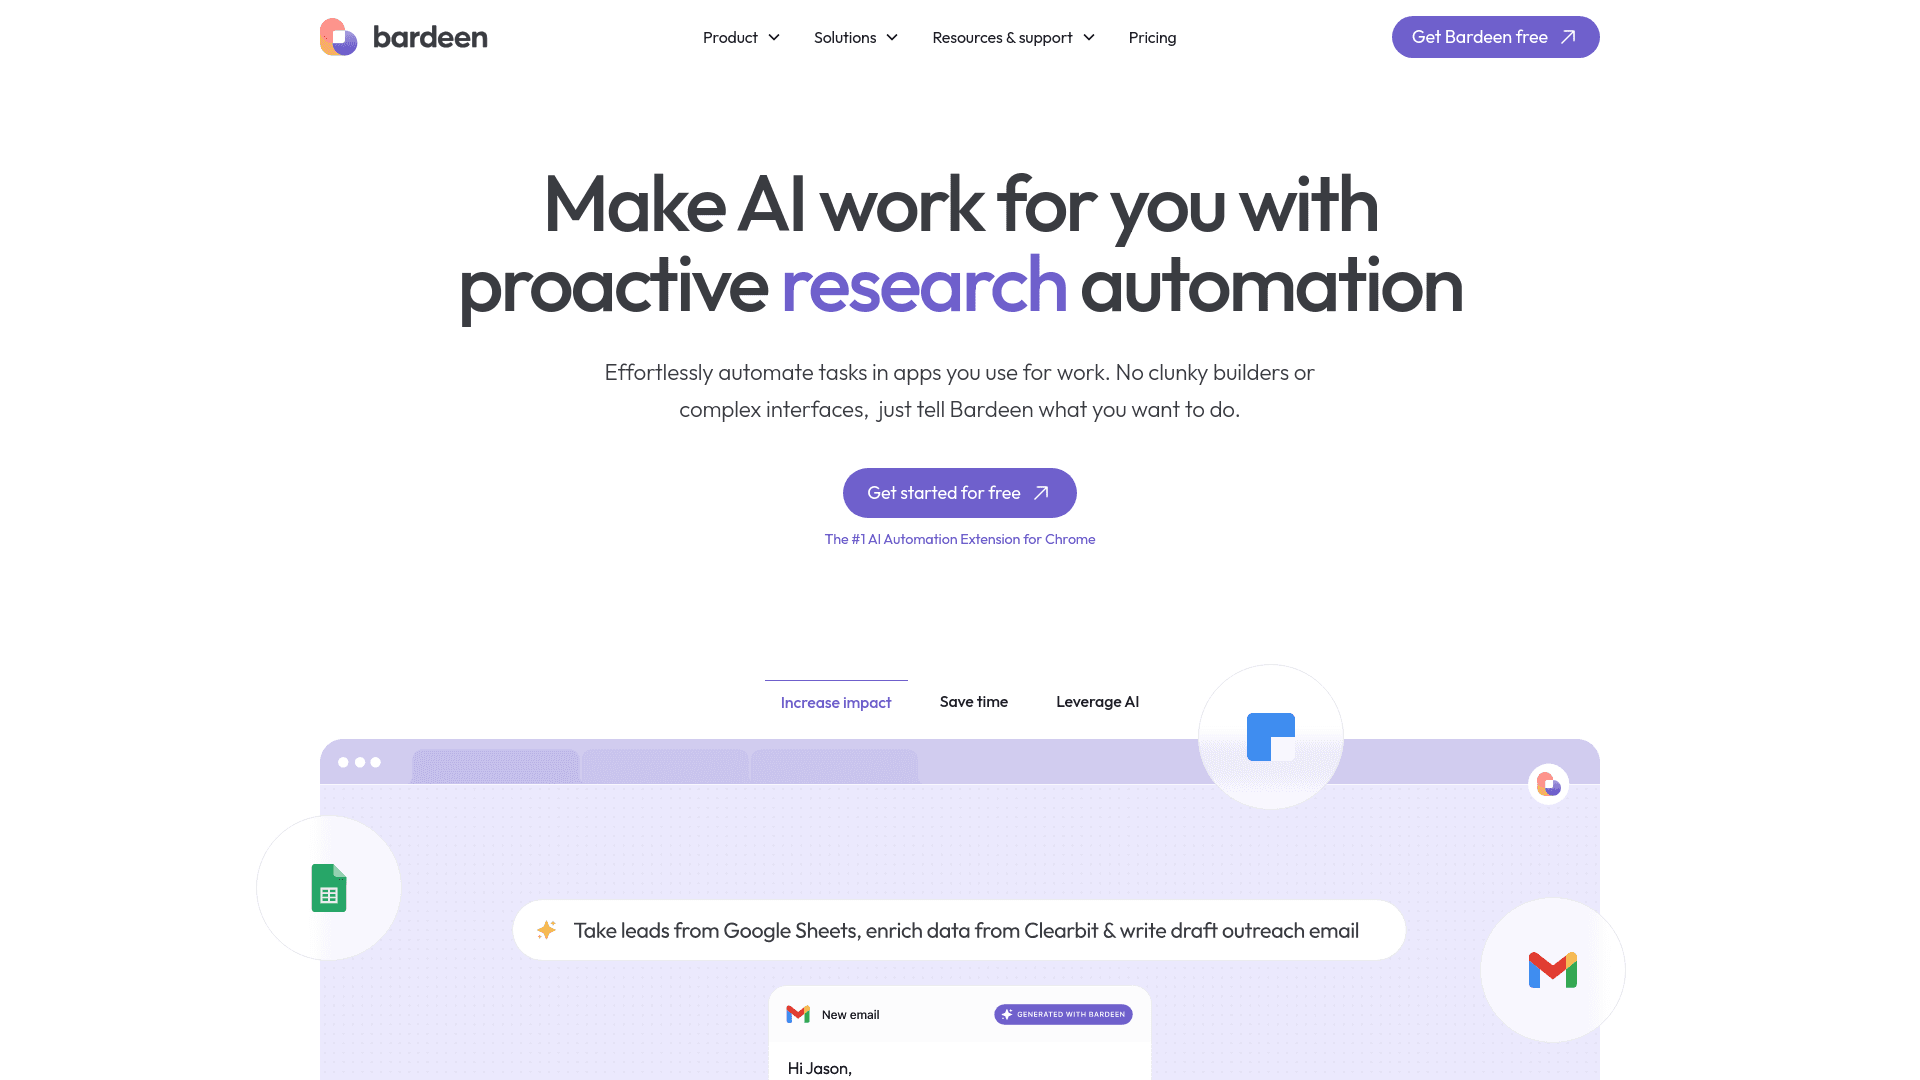Screen dimensions: 1920x1080
Task: Expand the Product dropdown menu
Action: pyautogui.click(x=741, y=37)
